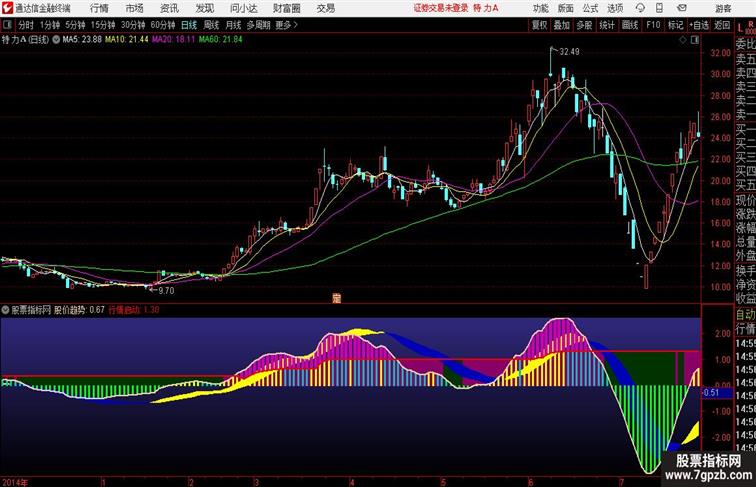Image resolution: width=756 pixels, height=487 pixels.
Task: Open the 版面 menu
Action: pyautogui.click(x=566, y=8)
